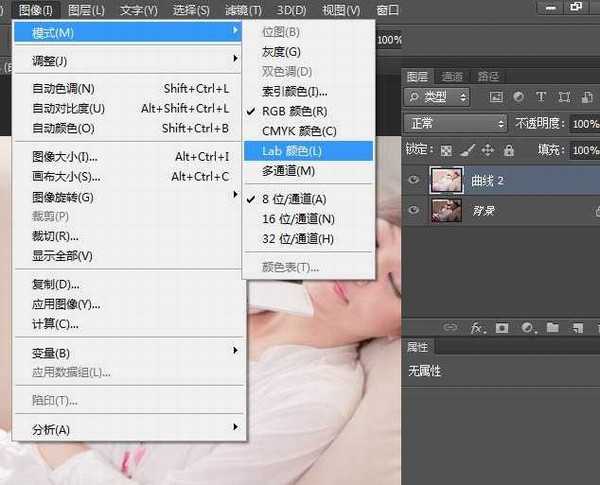
Task: Click the text layer filter icon
Action: (541, 97)
